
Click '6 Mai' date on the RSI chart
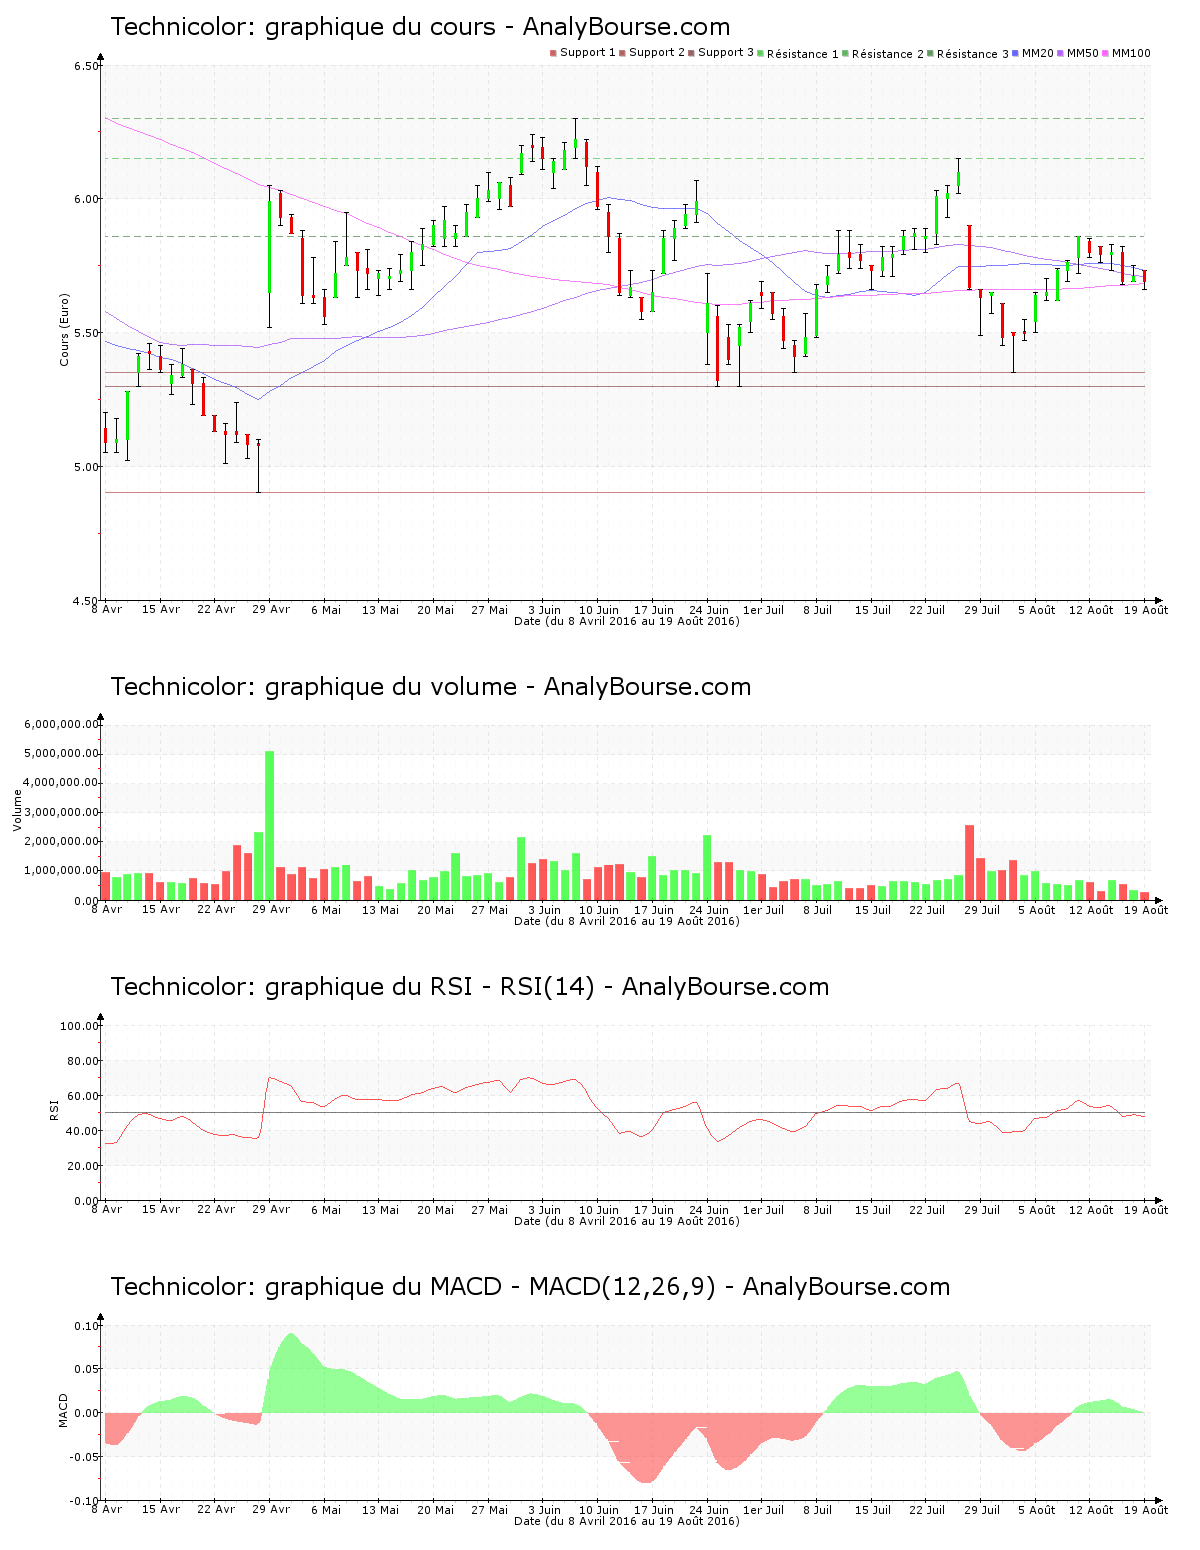point(326,1210)
